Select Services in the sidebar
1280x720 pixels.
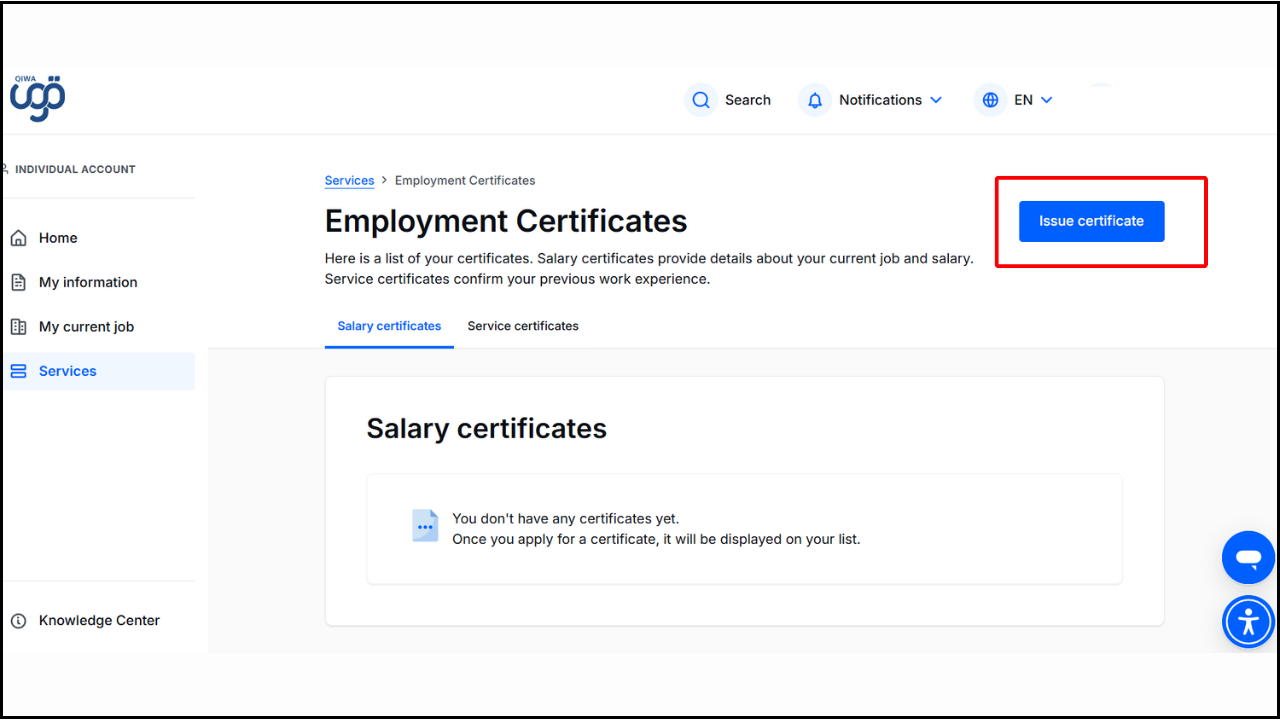98,371
